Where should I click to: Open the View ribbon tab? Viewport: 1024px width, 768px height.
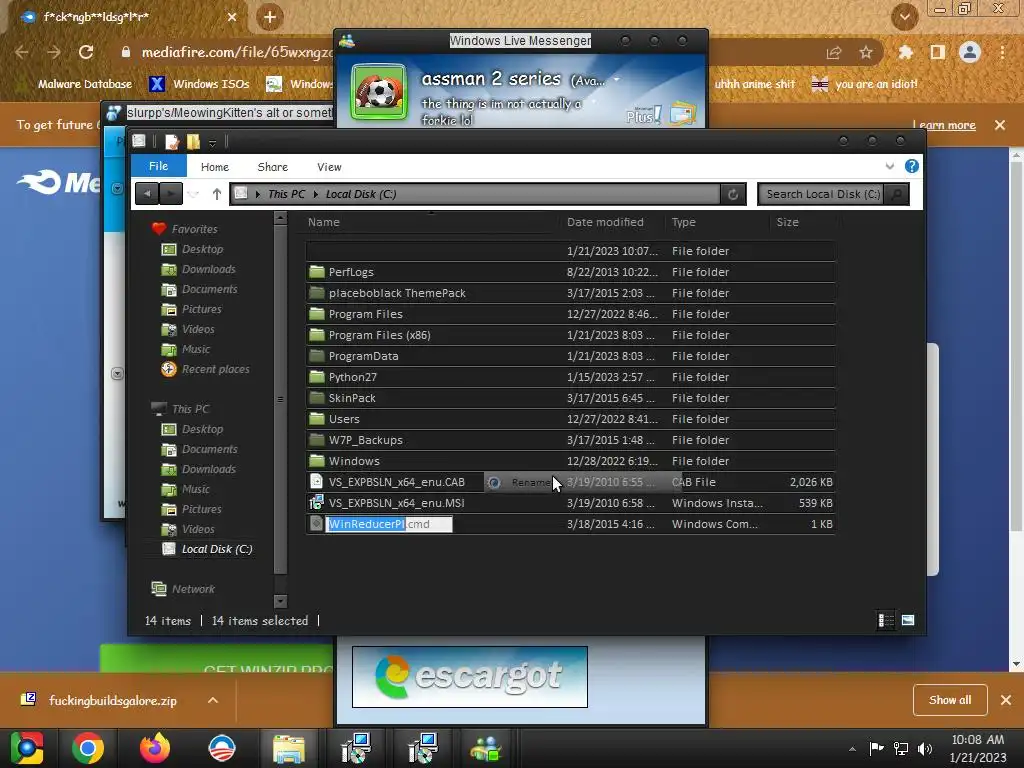pos(329,167)
